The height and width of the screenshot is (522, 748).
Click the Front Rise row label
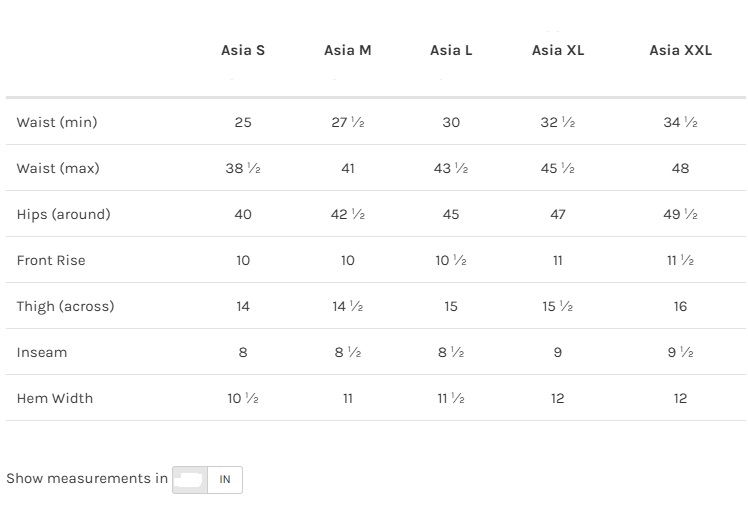click(x=51, y=260)
